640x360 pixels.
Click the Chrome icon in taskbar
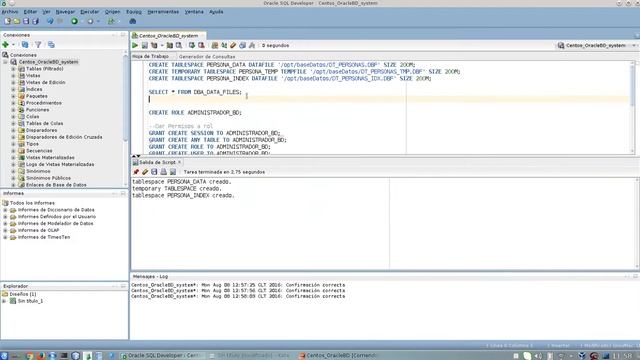pyautogui.click(x=29, y=356)
